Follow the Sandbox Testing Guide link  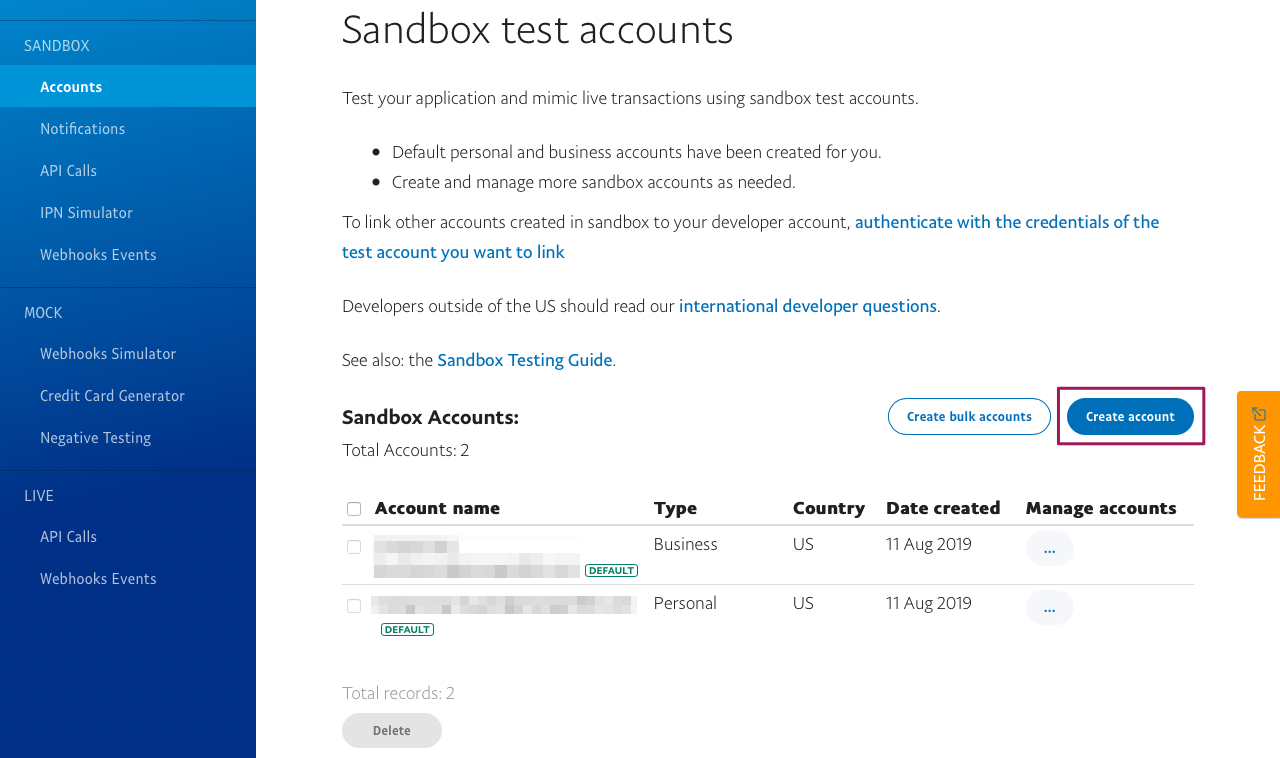(524, 360)
